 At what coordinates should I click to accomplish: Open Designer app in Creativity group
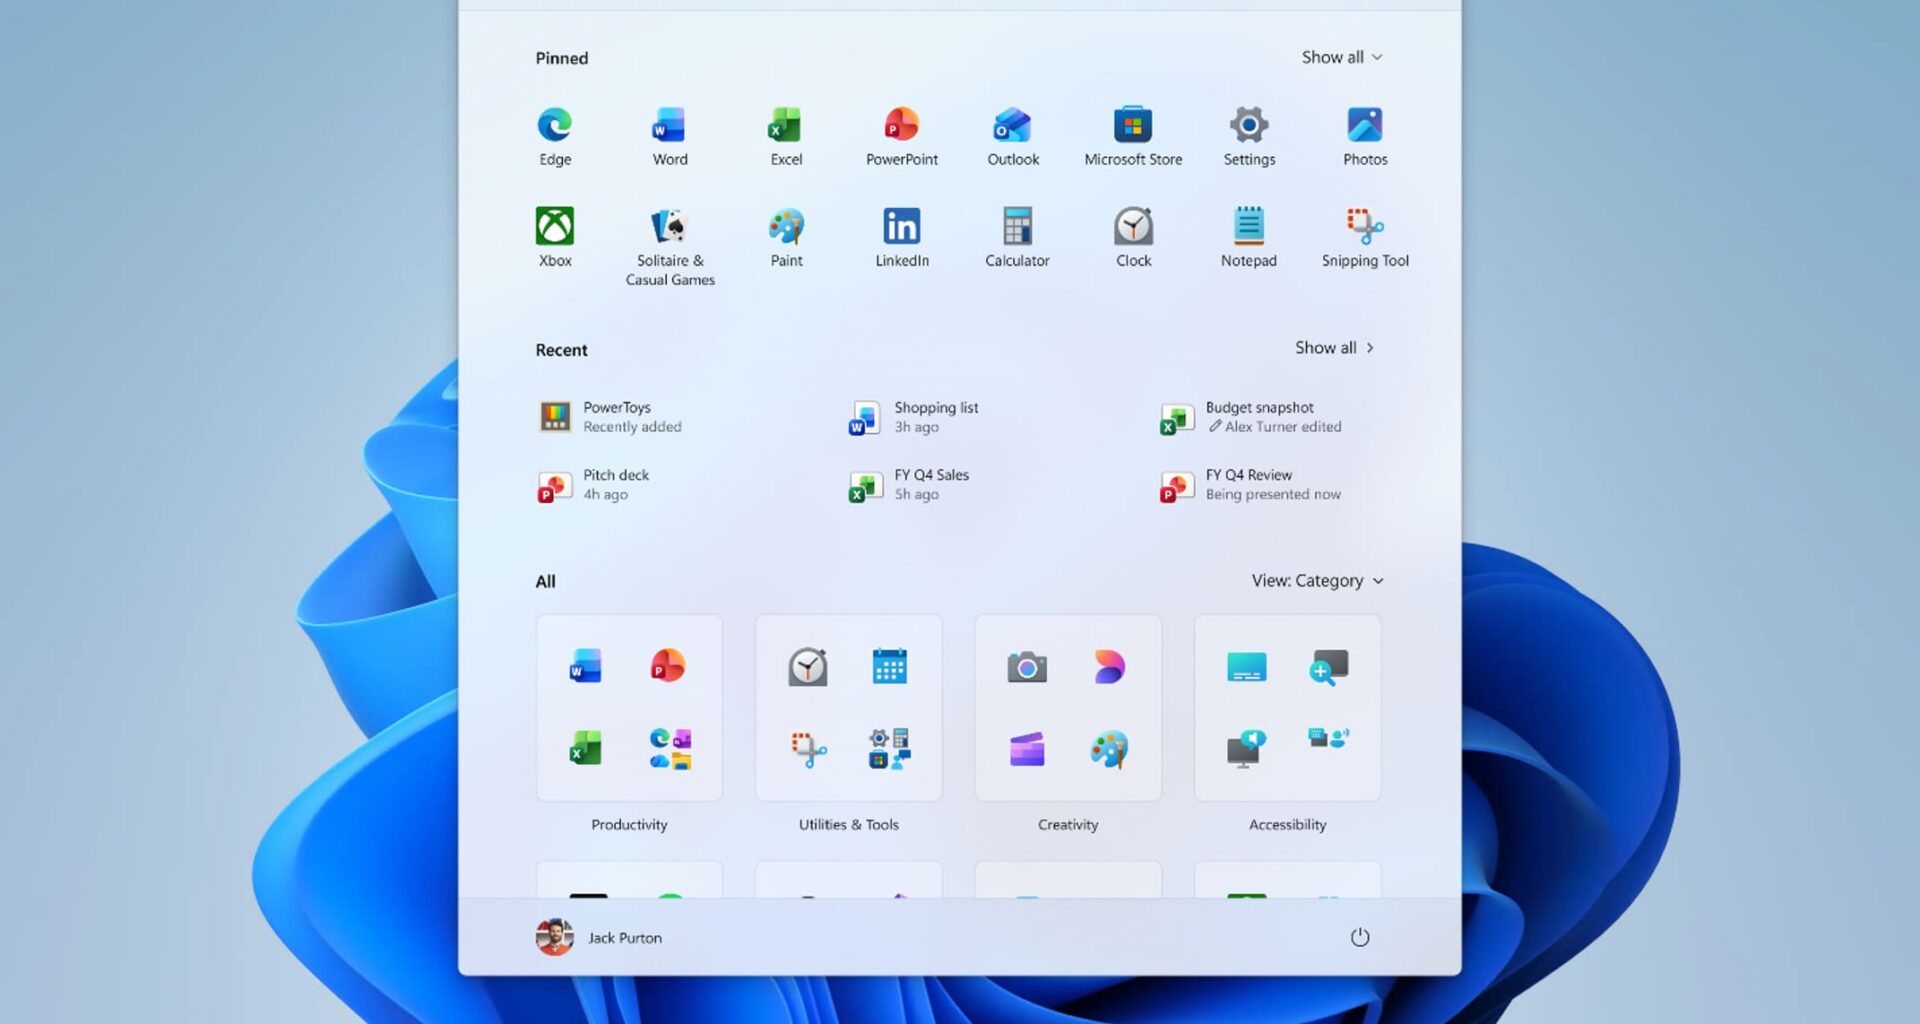[x=1109, y=666]
